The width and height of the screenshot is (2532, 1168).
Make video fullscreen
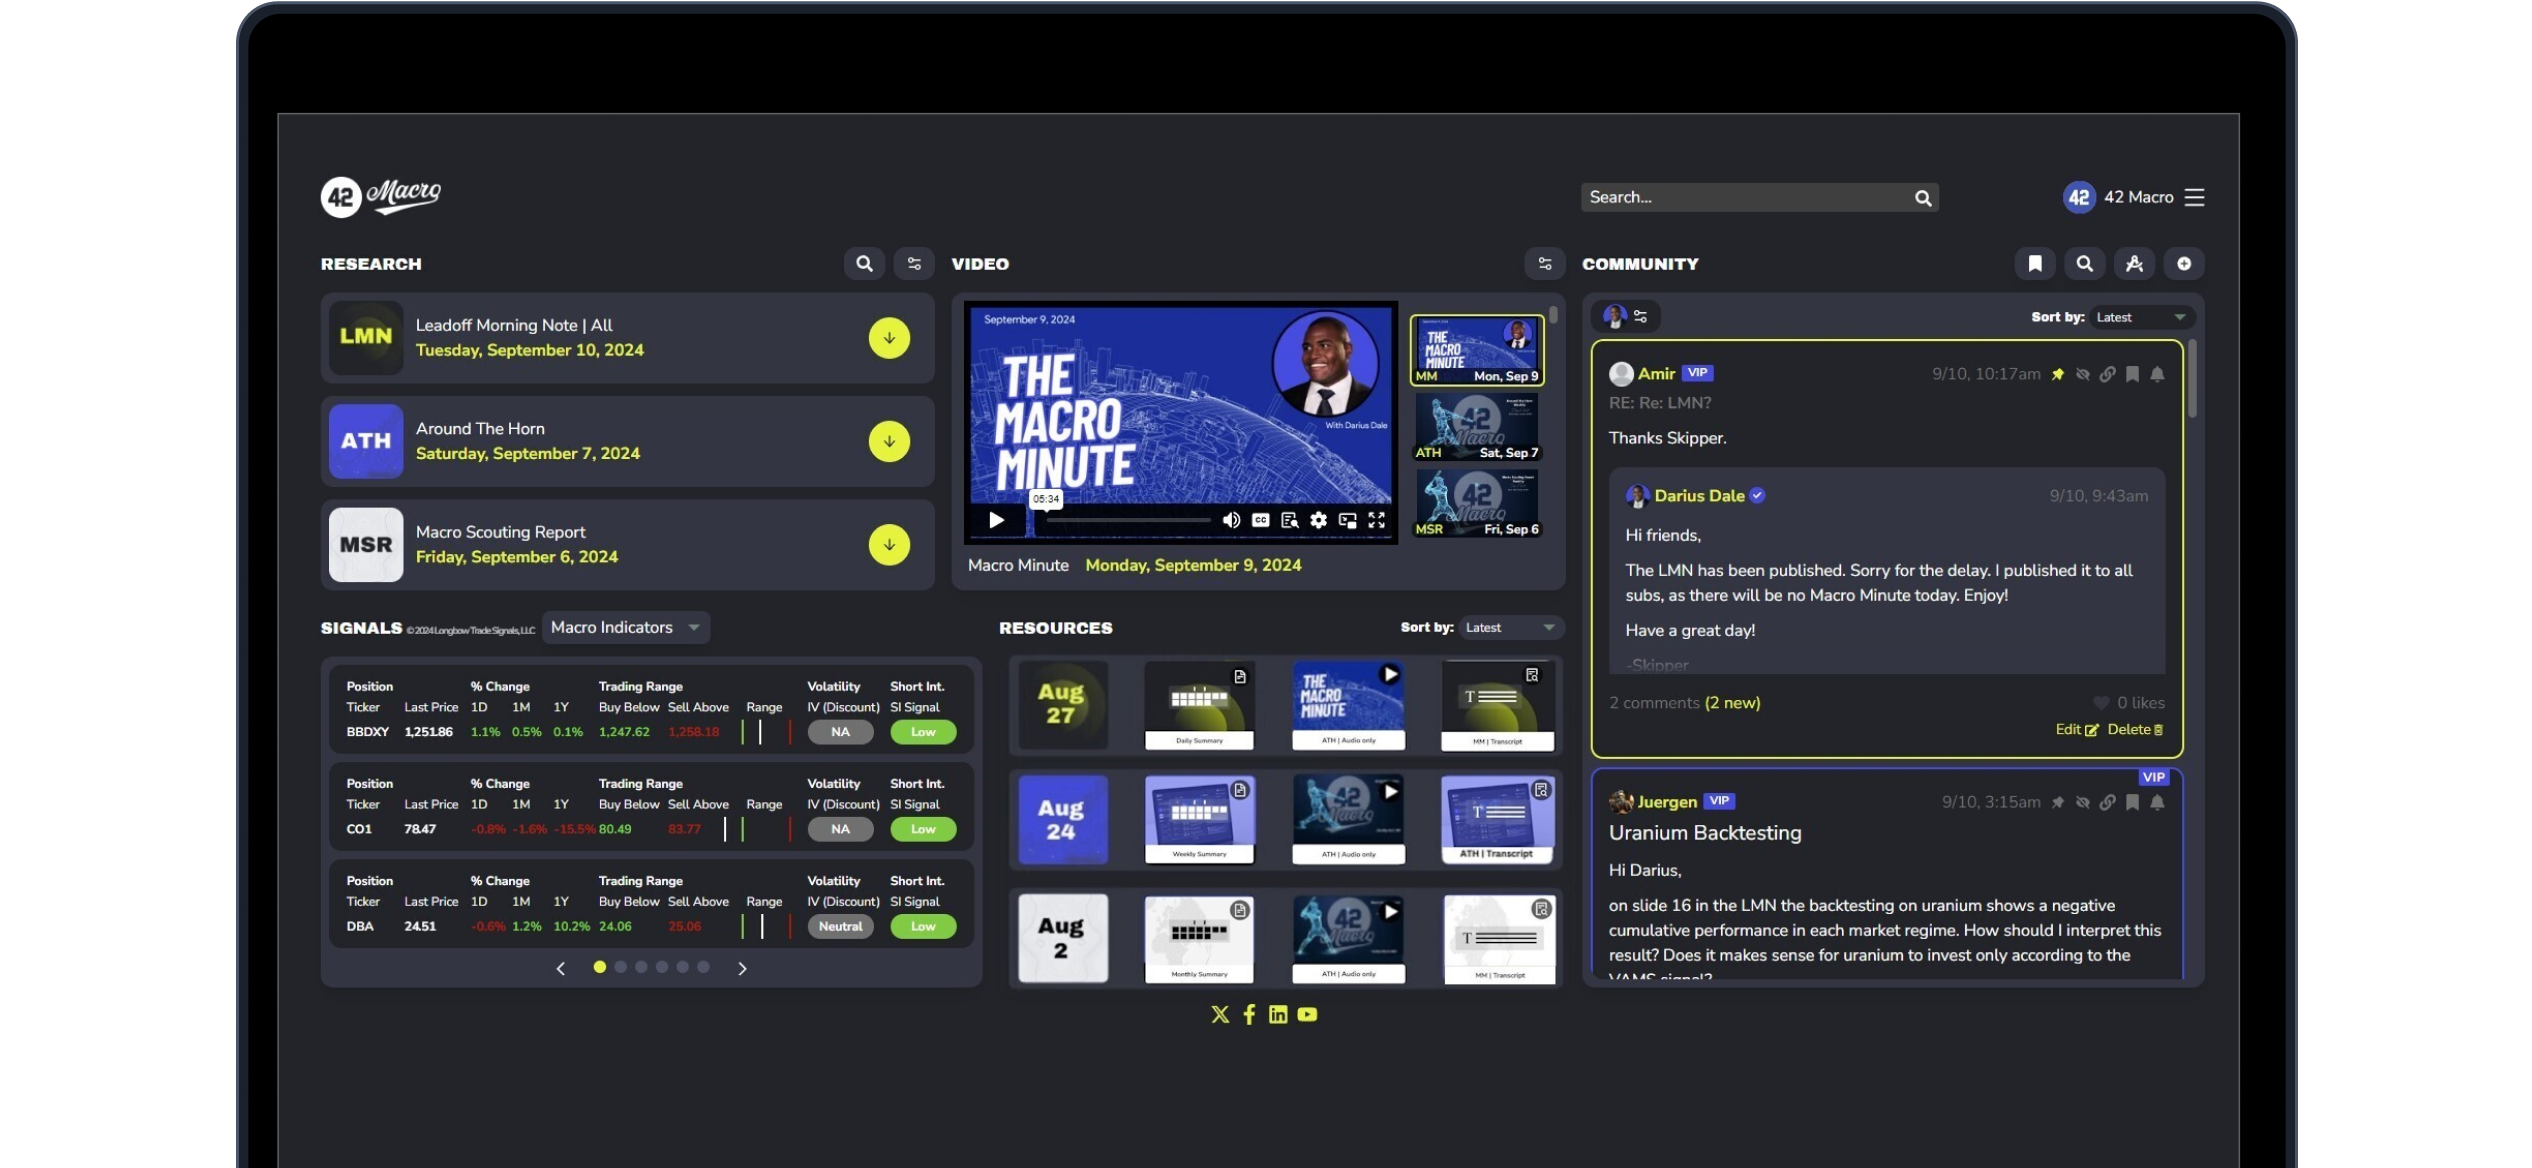(x=1377, y=520)
